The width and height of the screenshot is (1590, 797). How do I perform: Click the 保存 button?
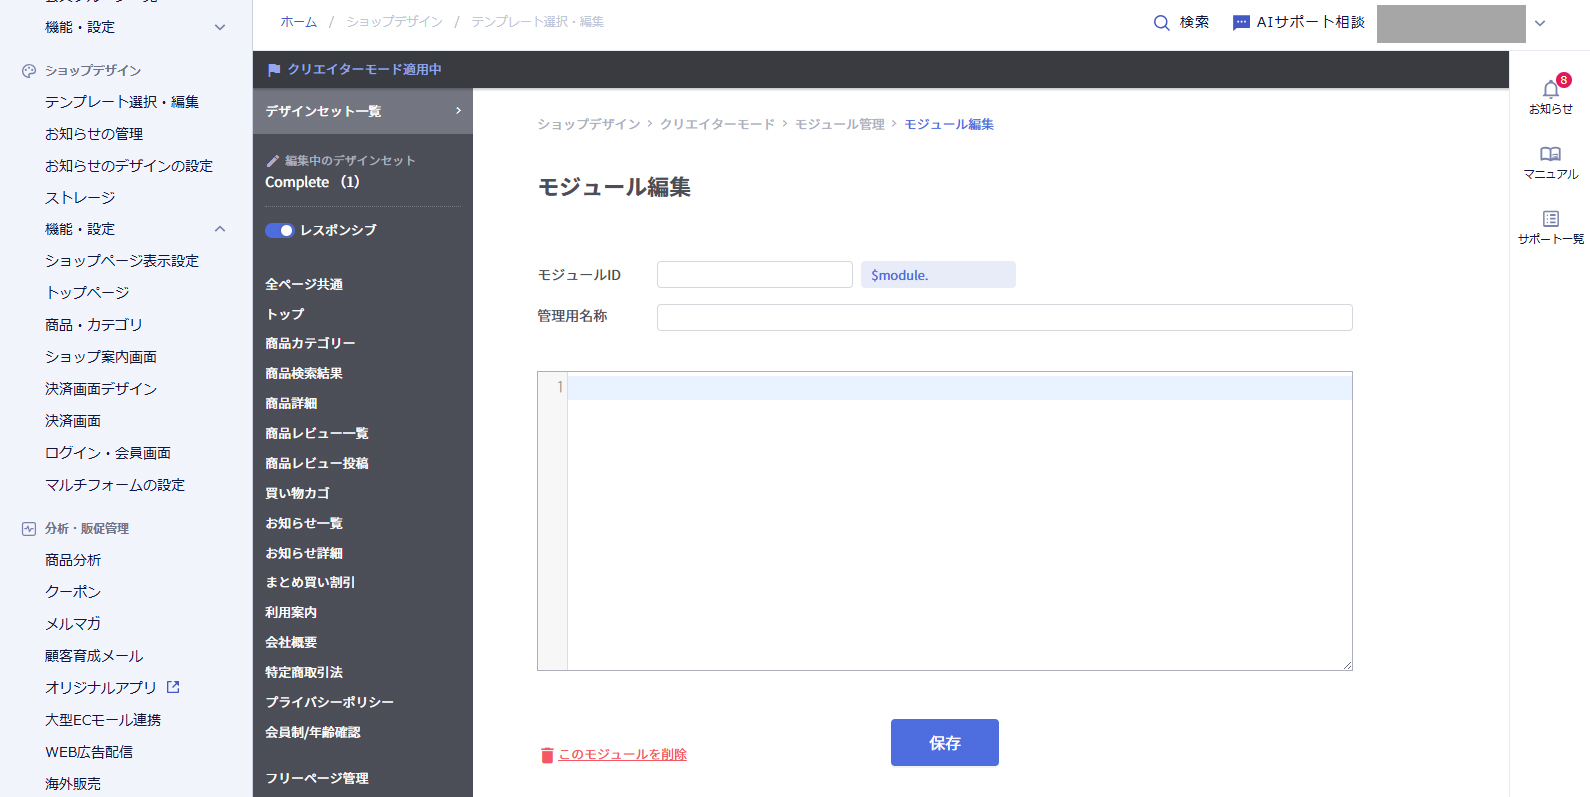[945, 743]
